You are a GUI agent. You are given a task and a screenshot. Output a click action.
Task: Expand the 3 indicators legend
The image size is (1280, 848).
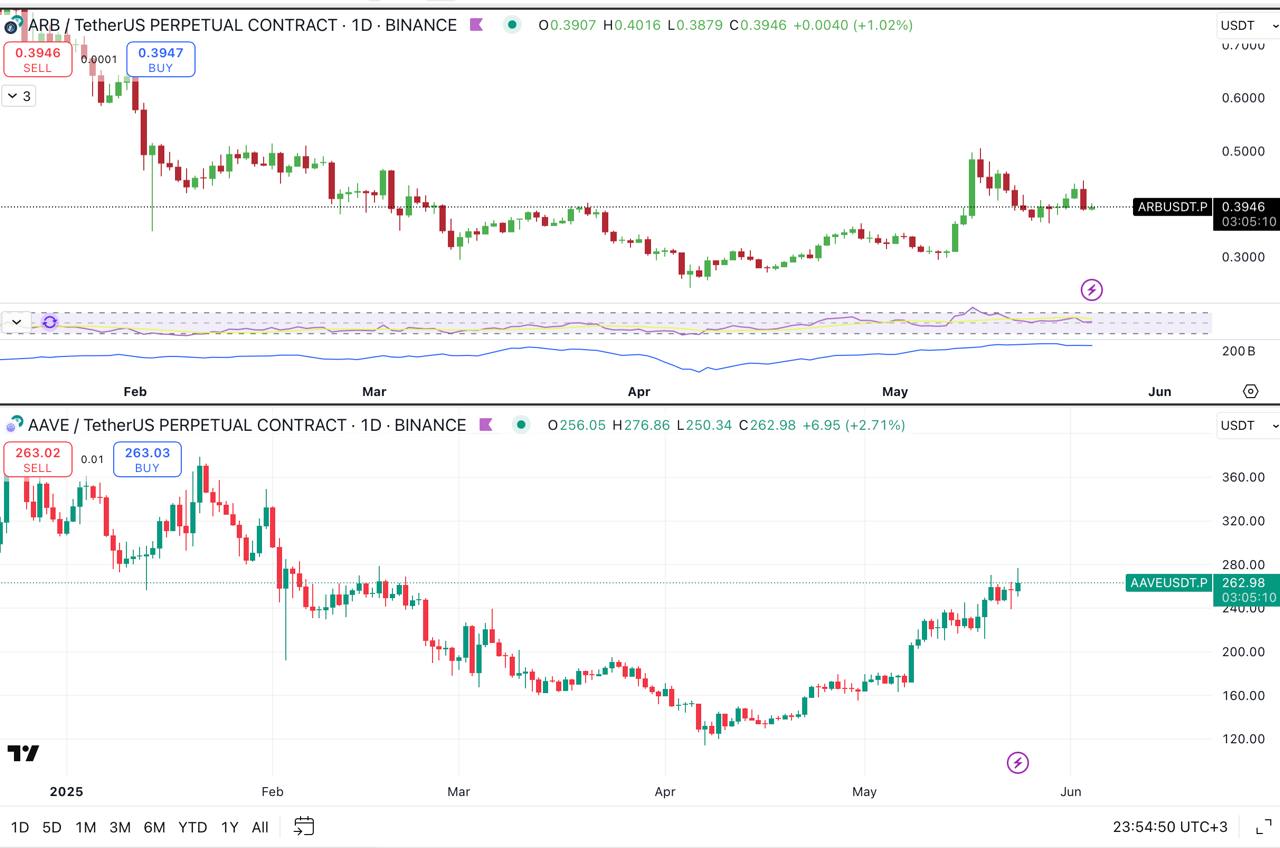click(x=19, y=96)
